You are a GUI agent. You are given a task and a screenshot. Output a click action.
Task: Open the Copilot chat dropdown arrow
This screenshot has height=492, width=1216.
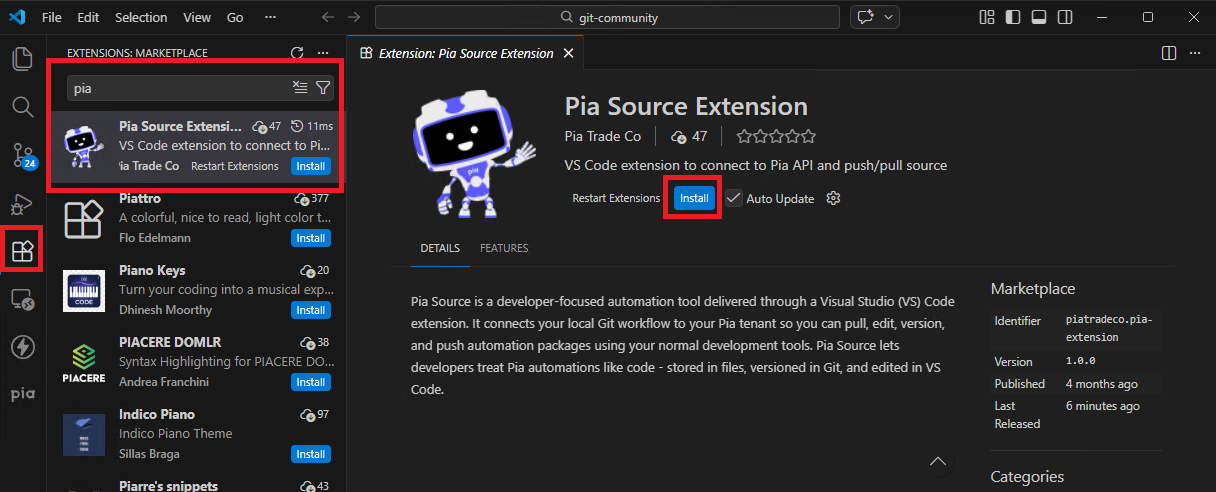coord(888,17)
